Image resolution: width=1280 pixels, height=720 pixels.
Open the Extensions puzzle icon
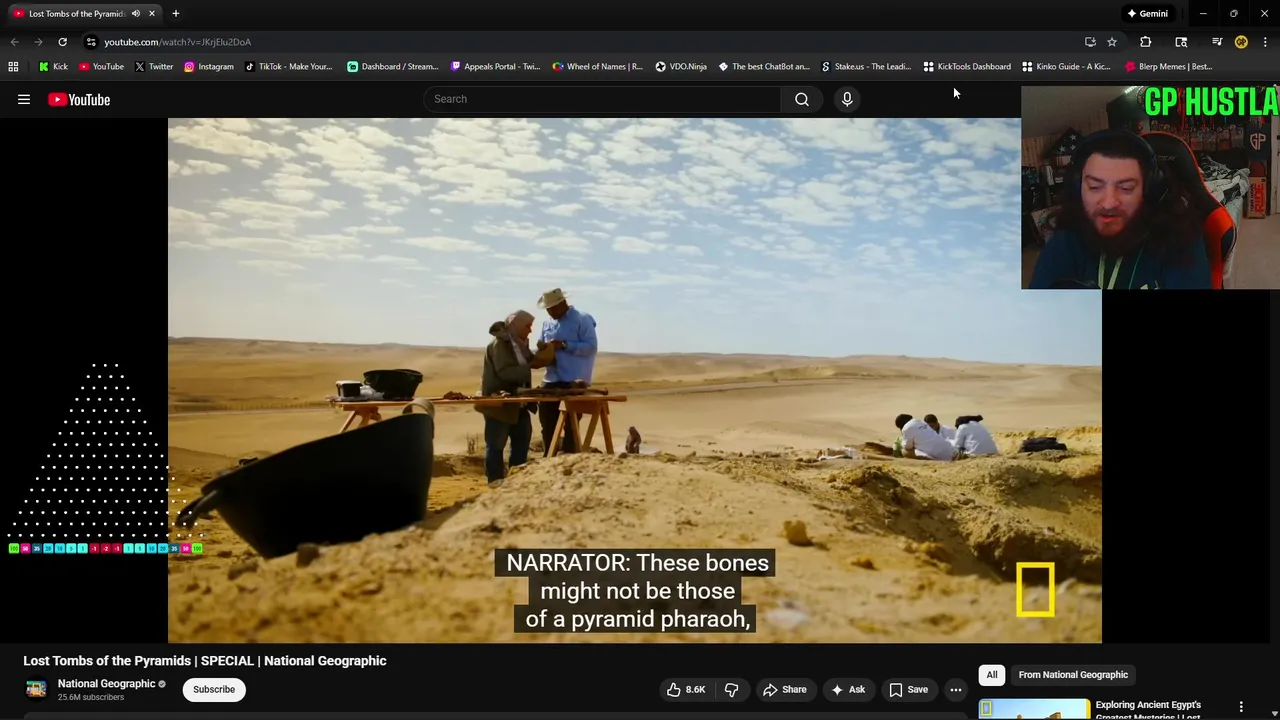[x=1145, y=42]
